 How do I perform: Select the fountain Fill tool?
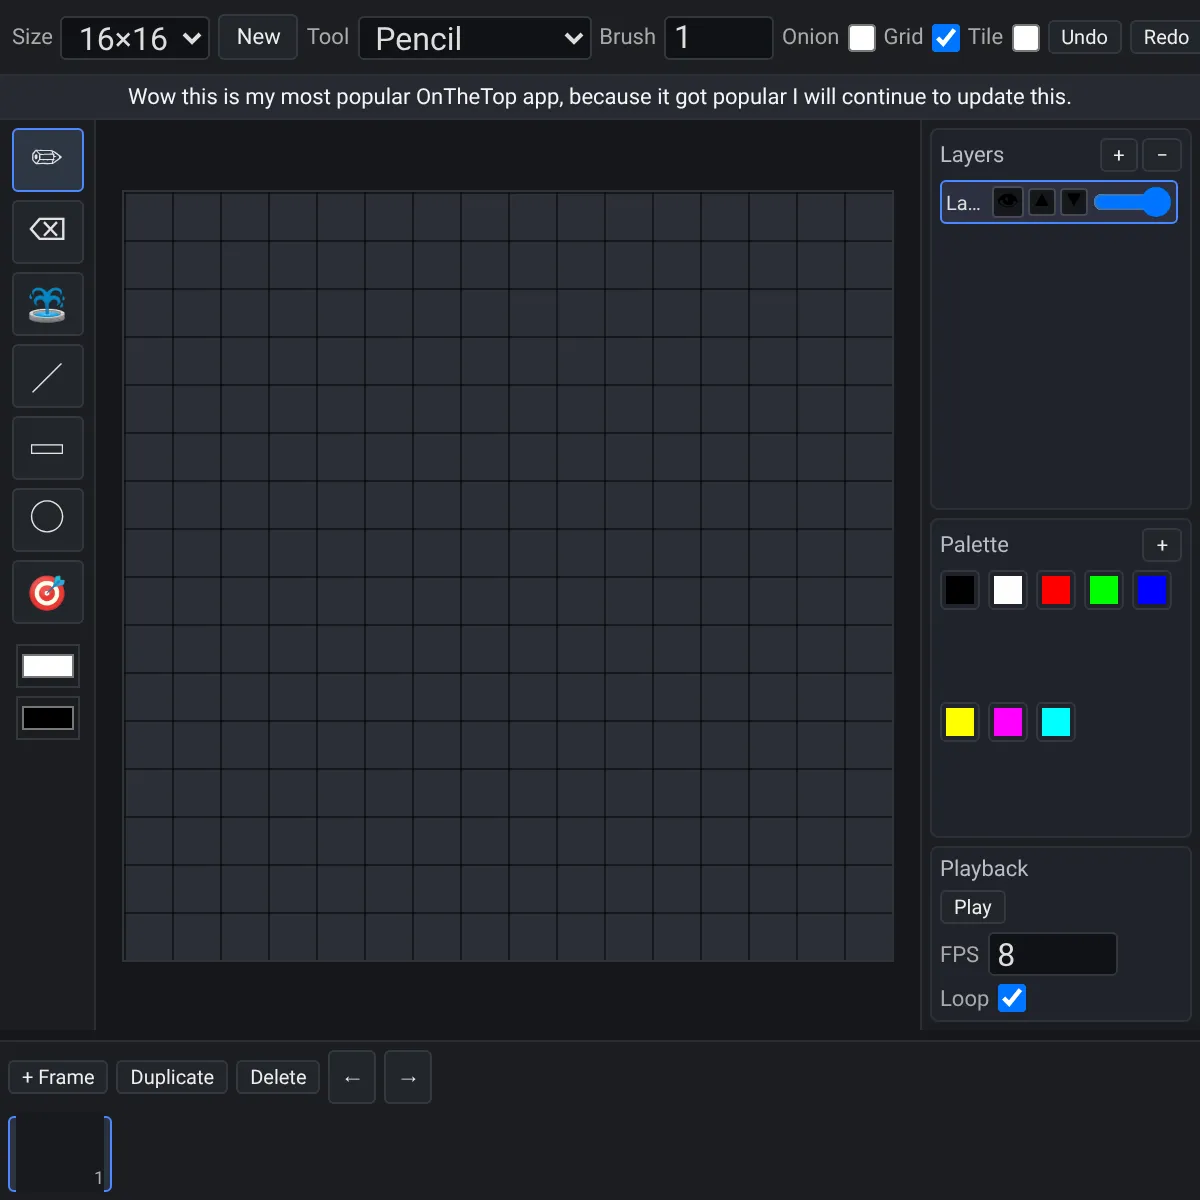48,304
